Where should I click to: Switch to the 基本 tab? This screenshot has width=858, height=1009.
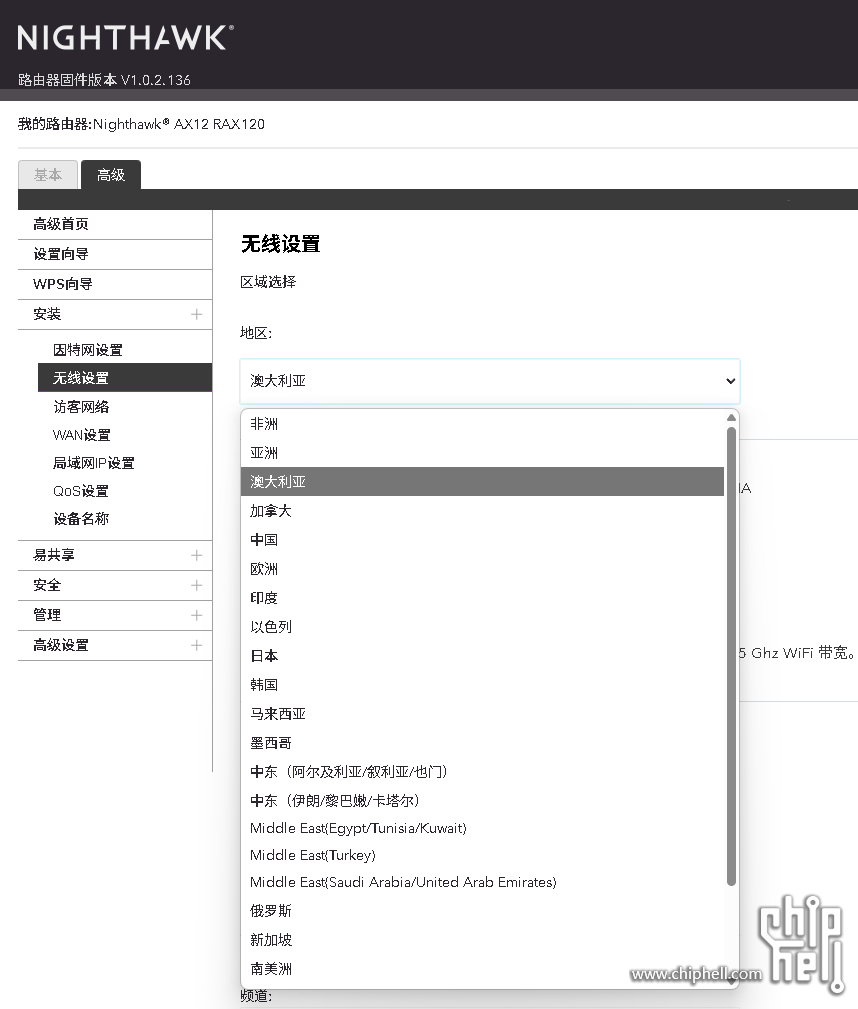(48, 175)
